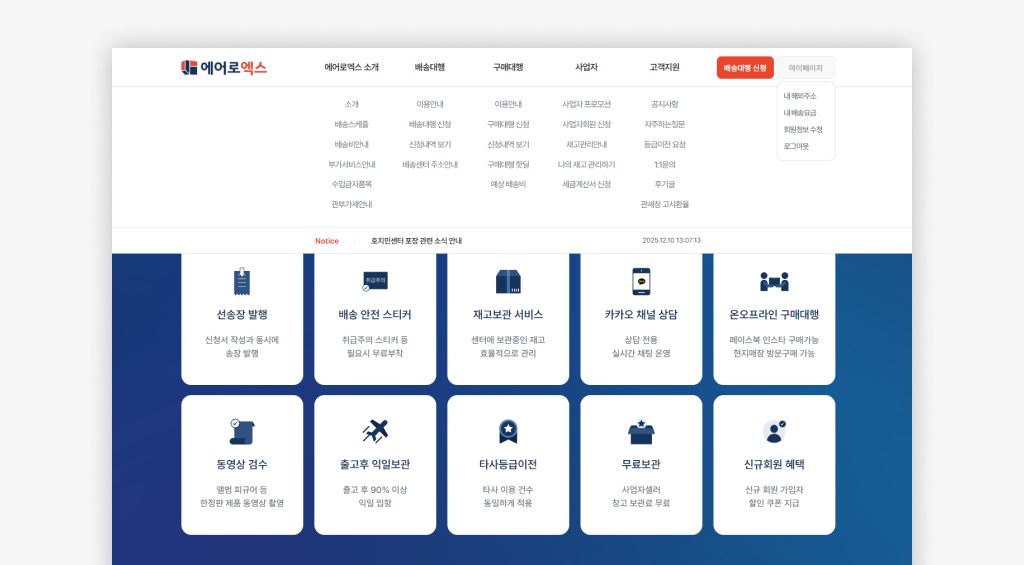Click the 선송장 발행 document icon
This screenshot has height=565, width=1024.
pos(242,282)
